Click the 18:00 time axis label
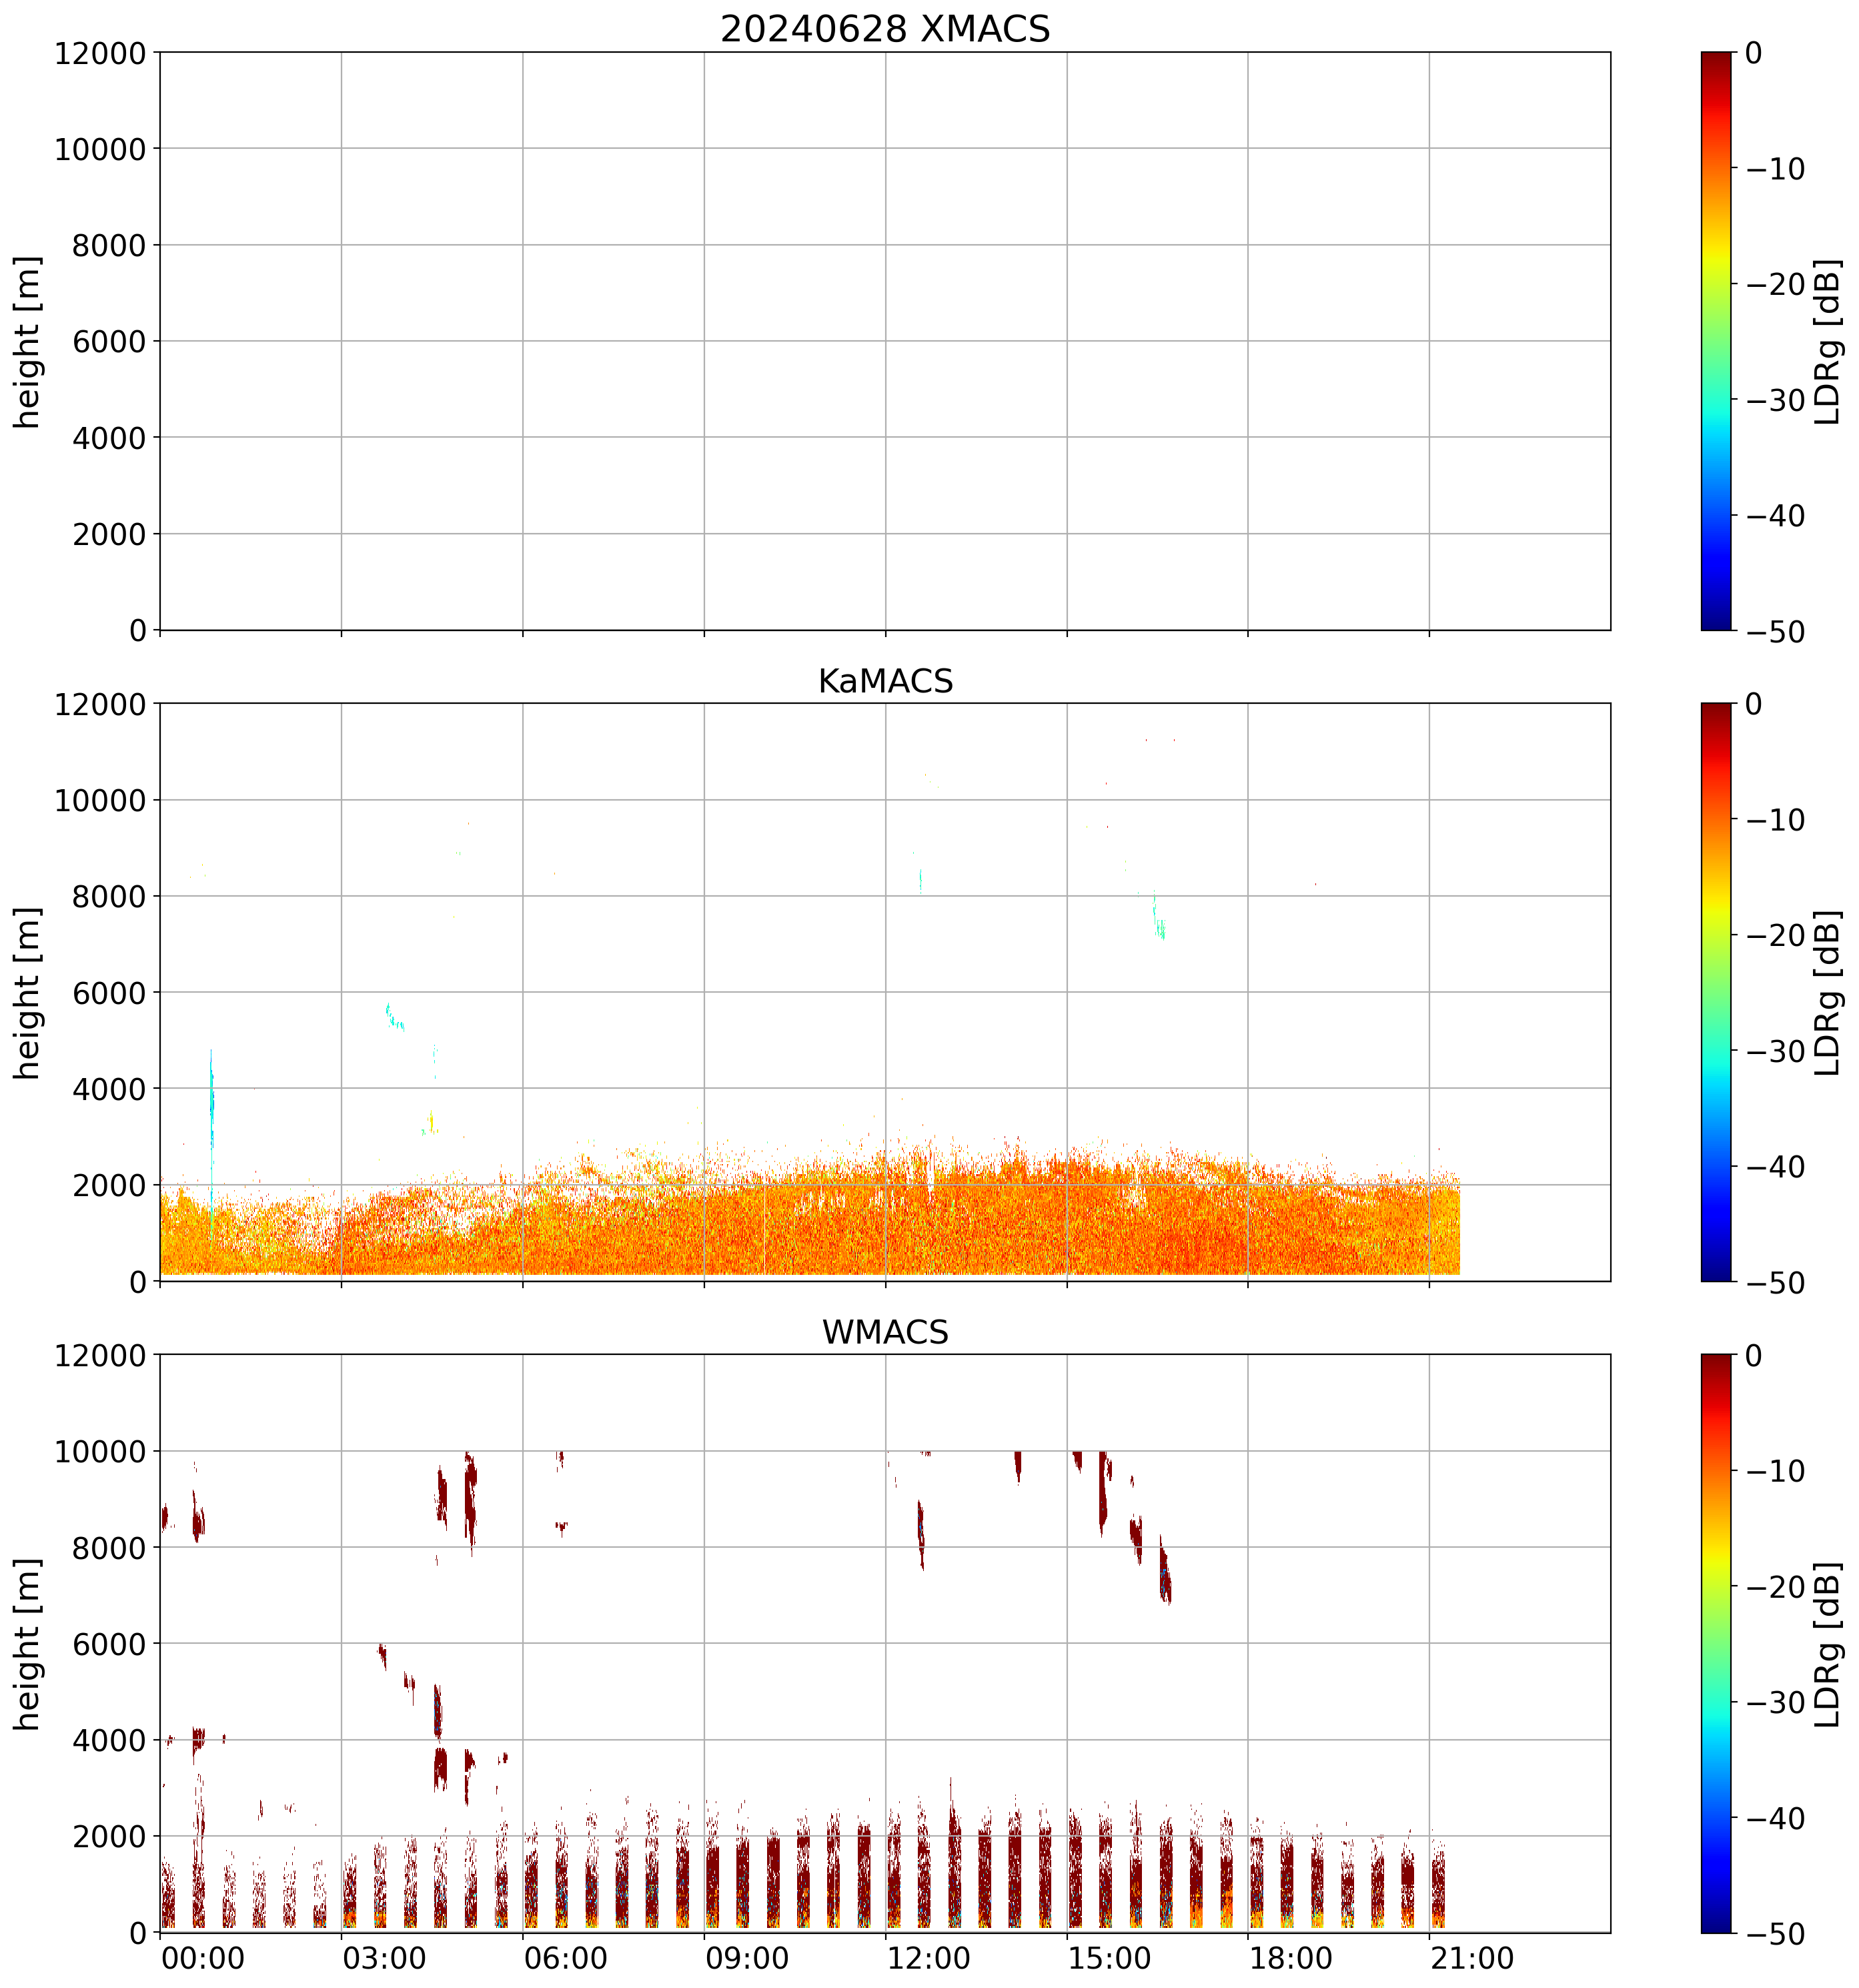 (1290, 1958)
